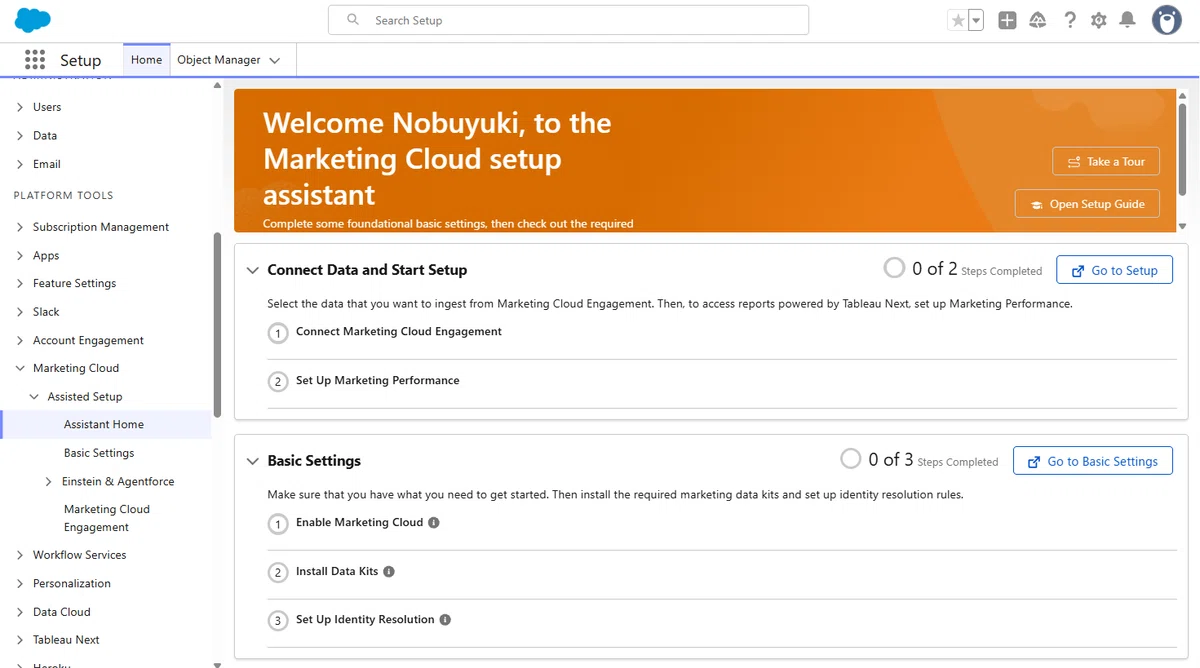Collapse the Basic Settings section chevron
Viewport: 1200px width, 668px height.
tap(253, 461)
